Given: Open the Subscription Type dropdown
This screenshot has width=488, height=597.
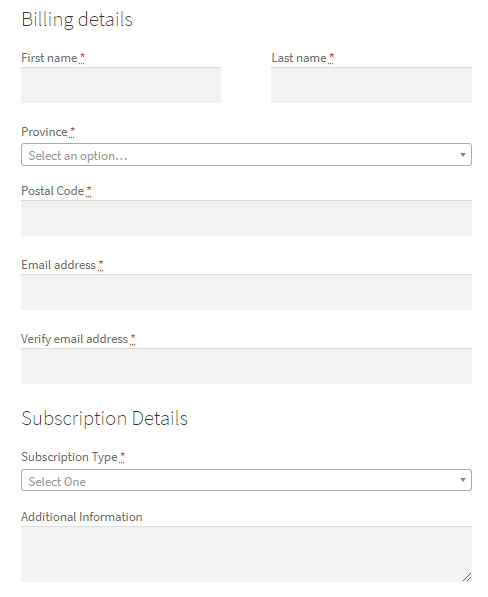Looking at the screenshot, I should [246, 480].
